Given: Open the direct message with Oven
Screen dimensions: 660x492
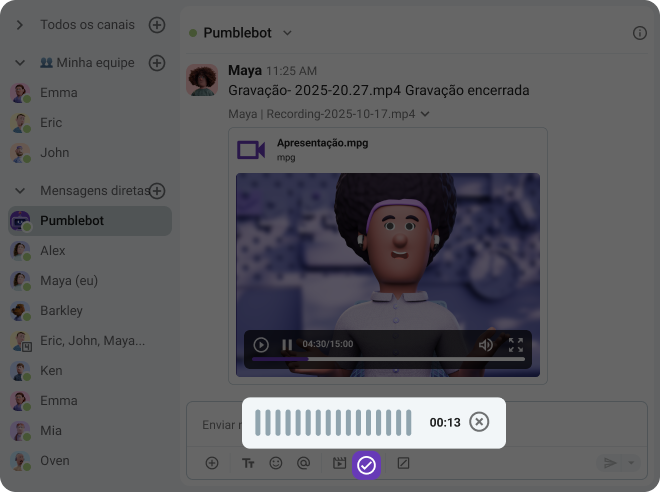Looking at the screenshot, I should point(90,460).
